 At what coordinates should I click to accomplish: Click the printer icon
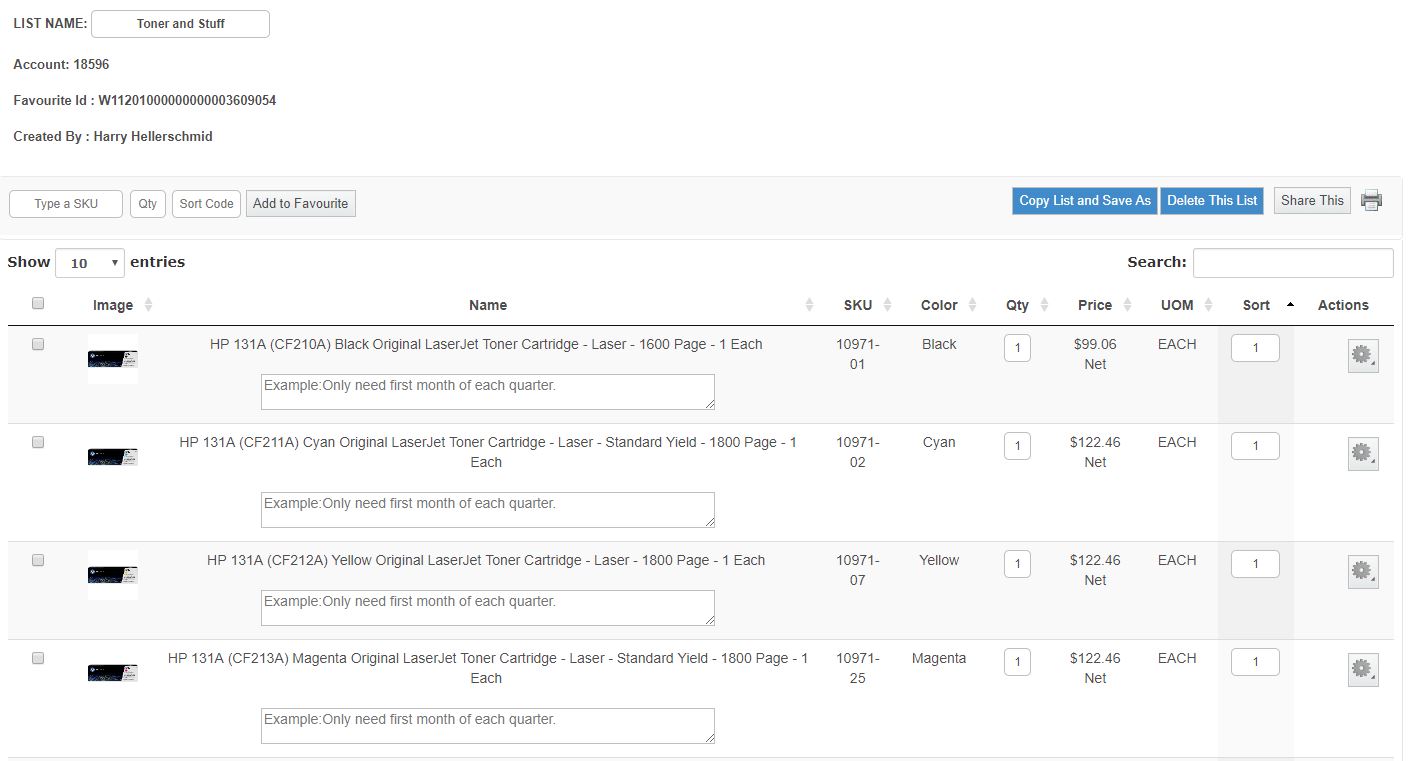pos(1372,200)
